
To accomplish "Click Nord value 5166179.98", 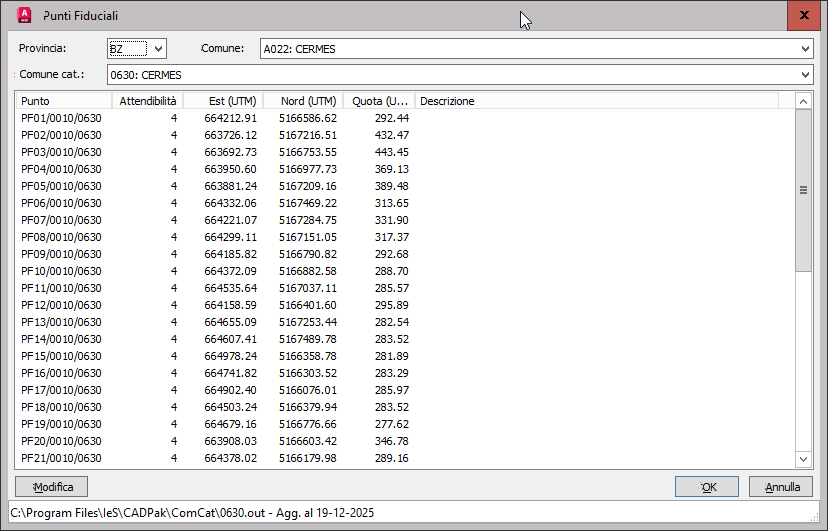I will click(308, 458).
